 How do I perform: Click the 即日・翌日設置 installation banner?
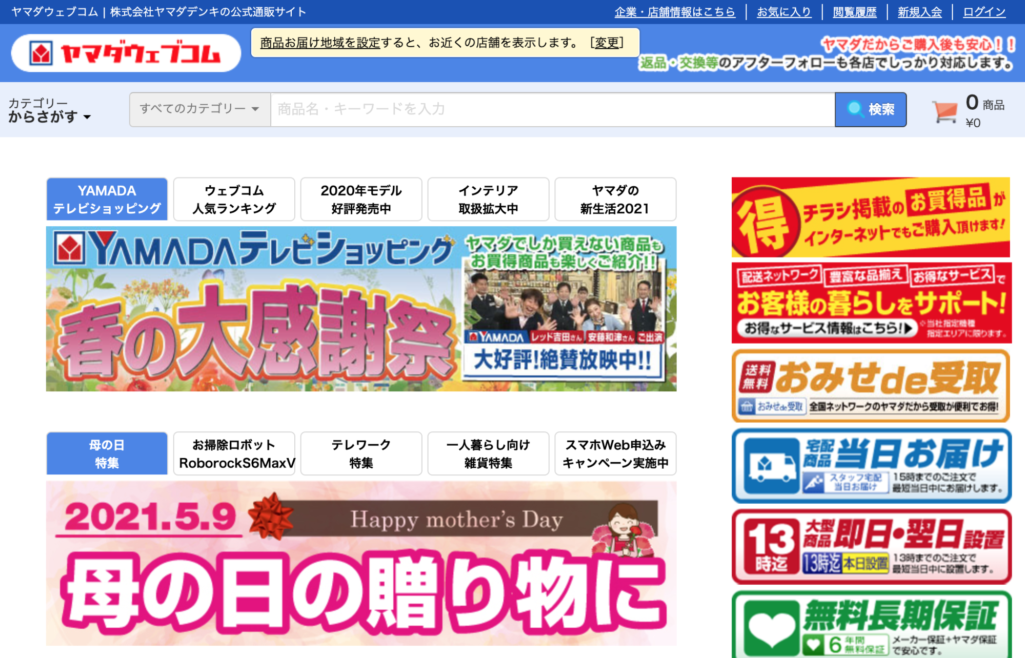pos(870,546)
